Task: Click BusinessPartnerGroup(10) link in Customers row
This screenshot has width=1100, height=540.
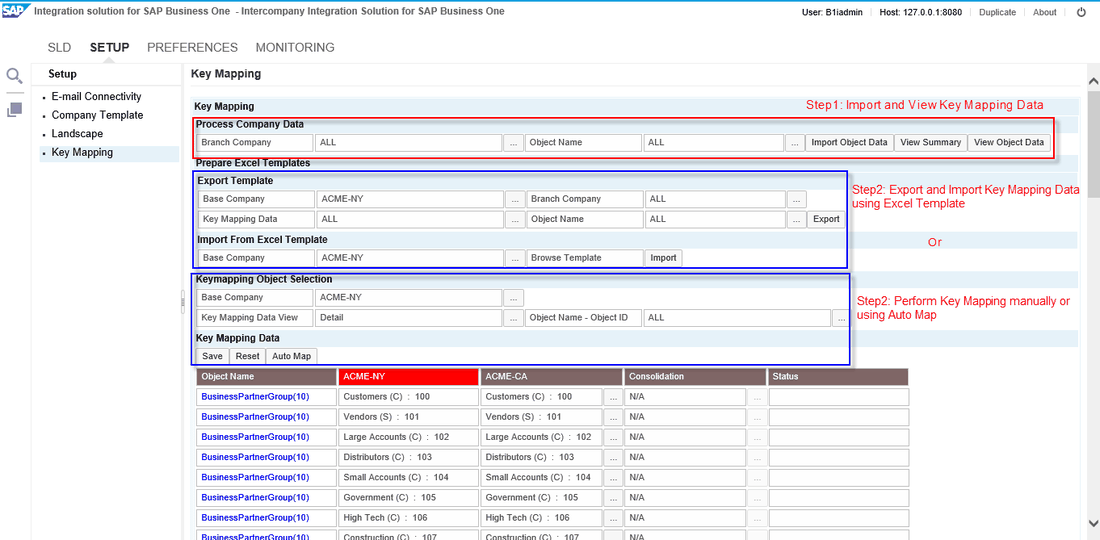Action: click(x=255, y=397)
